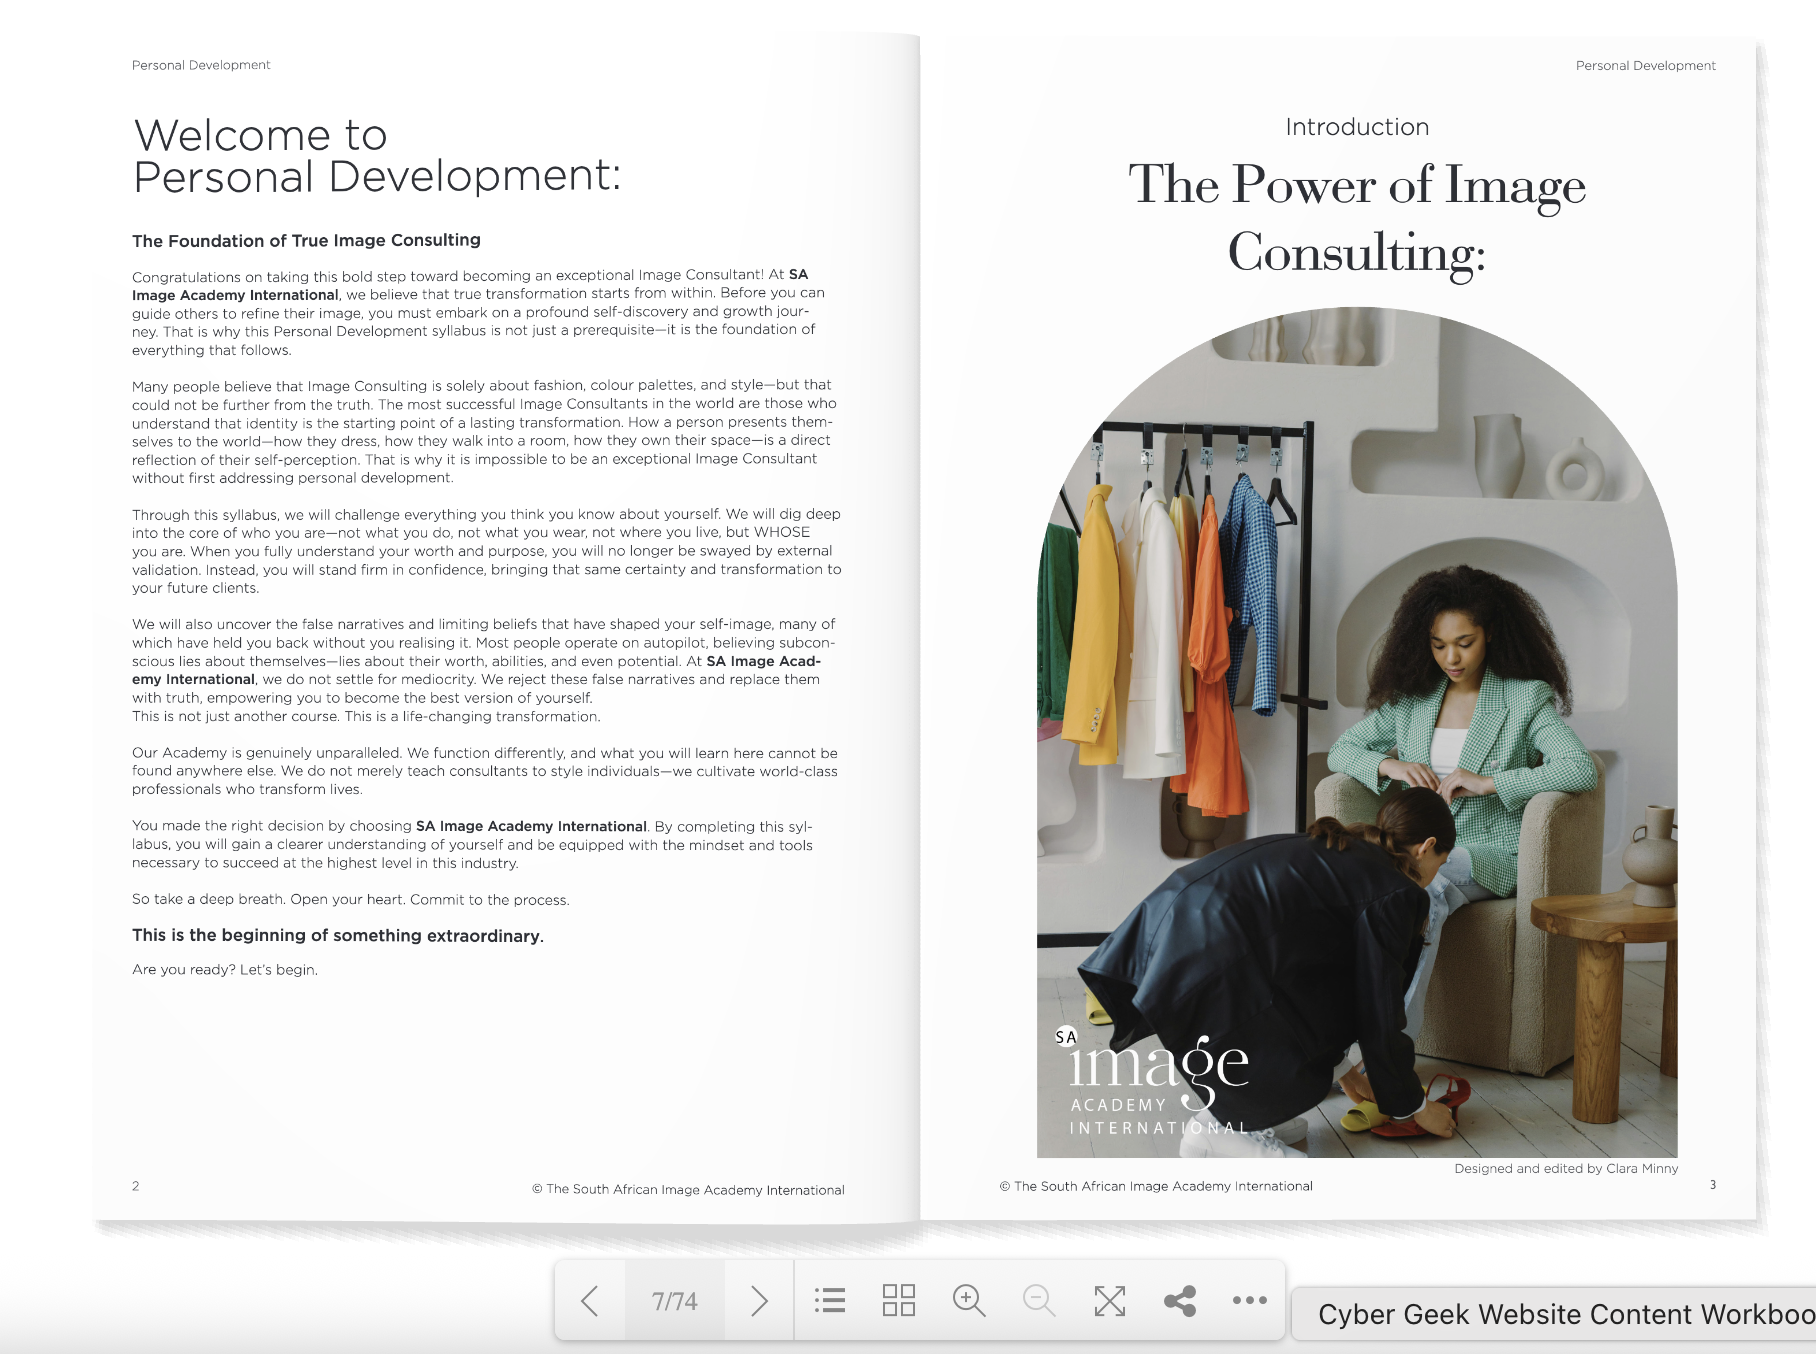Image resolution: width=1816 pixels, height=1354 pixels.
Task: Click the 'Introduction' label on right page
Action: pos(1357,127)
